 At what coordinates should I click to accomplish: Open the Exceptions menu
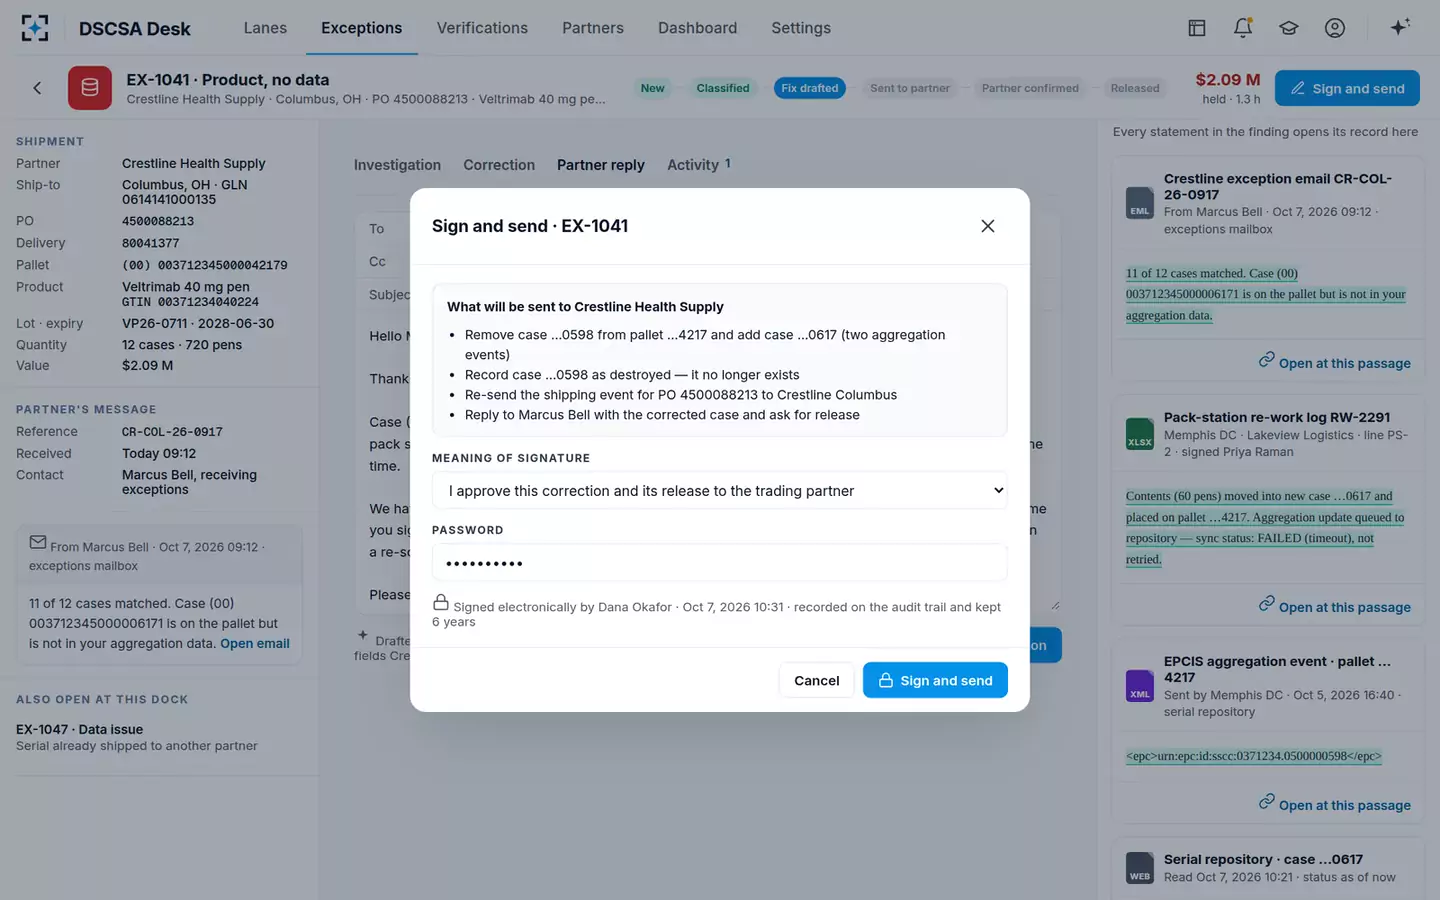click(361, 28)
